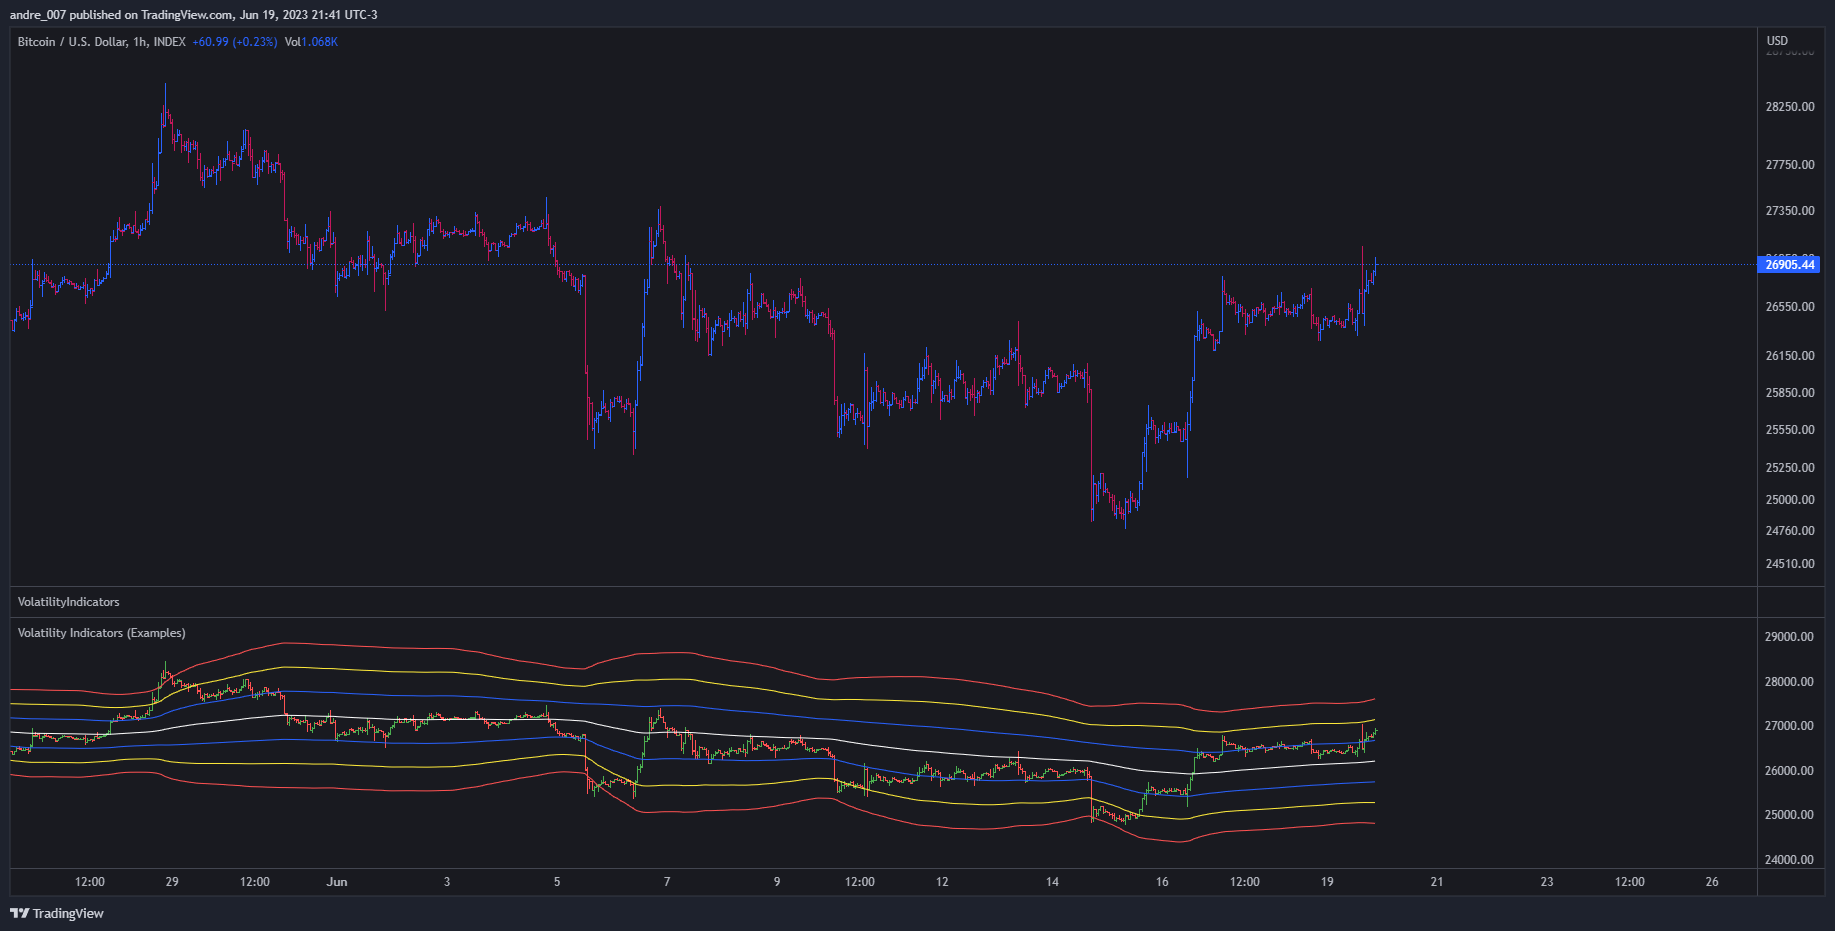
Task: Click the 24000.00 indicator axis label
Action: [x=1790, y=860]
